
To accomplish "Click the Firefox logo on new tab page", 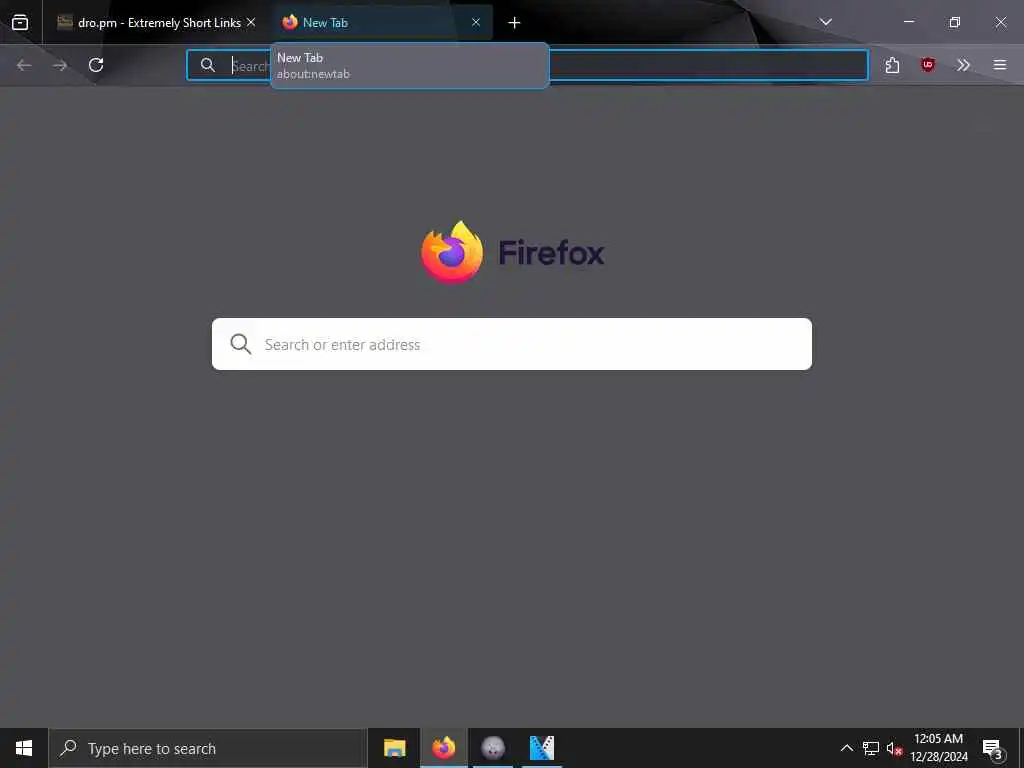I will click(x=452, y=252).
